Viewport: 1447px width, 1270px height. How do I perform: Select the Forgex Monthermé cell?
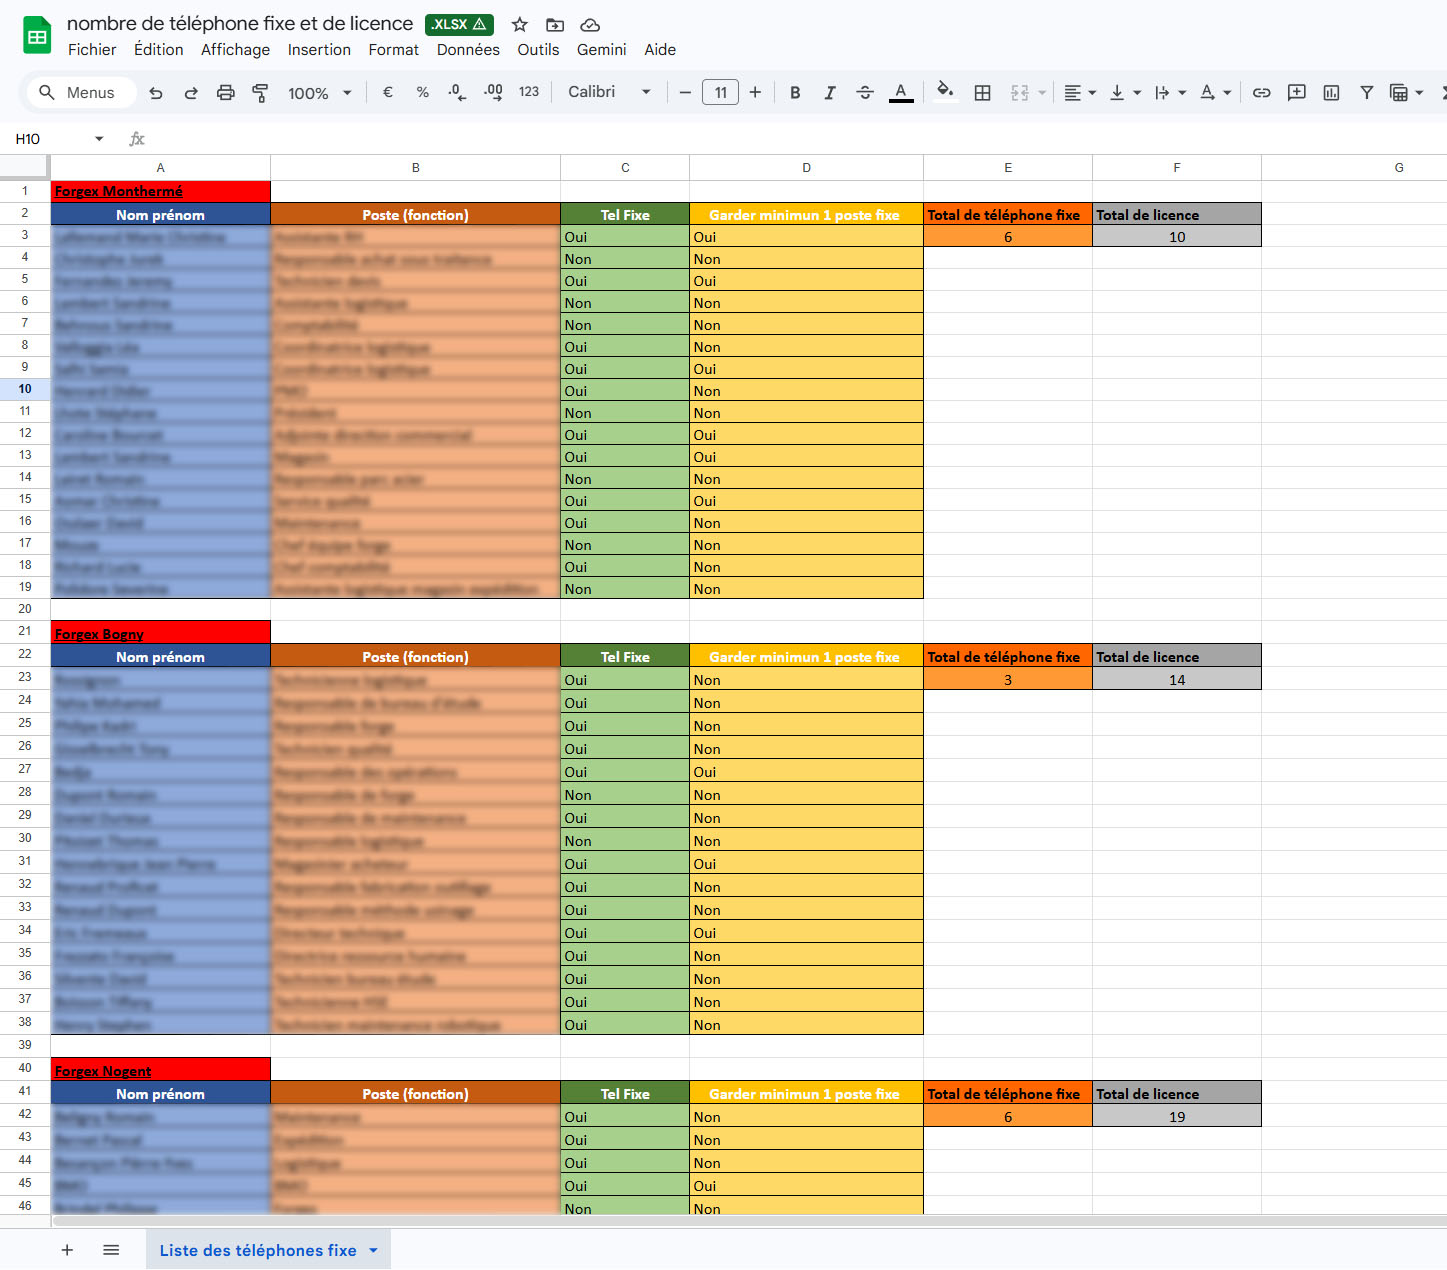point(161,191)
